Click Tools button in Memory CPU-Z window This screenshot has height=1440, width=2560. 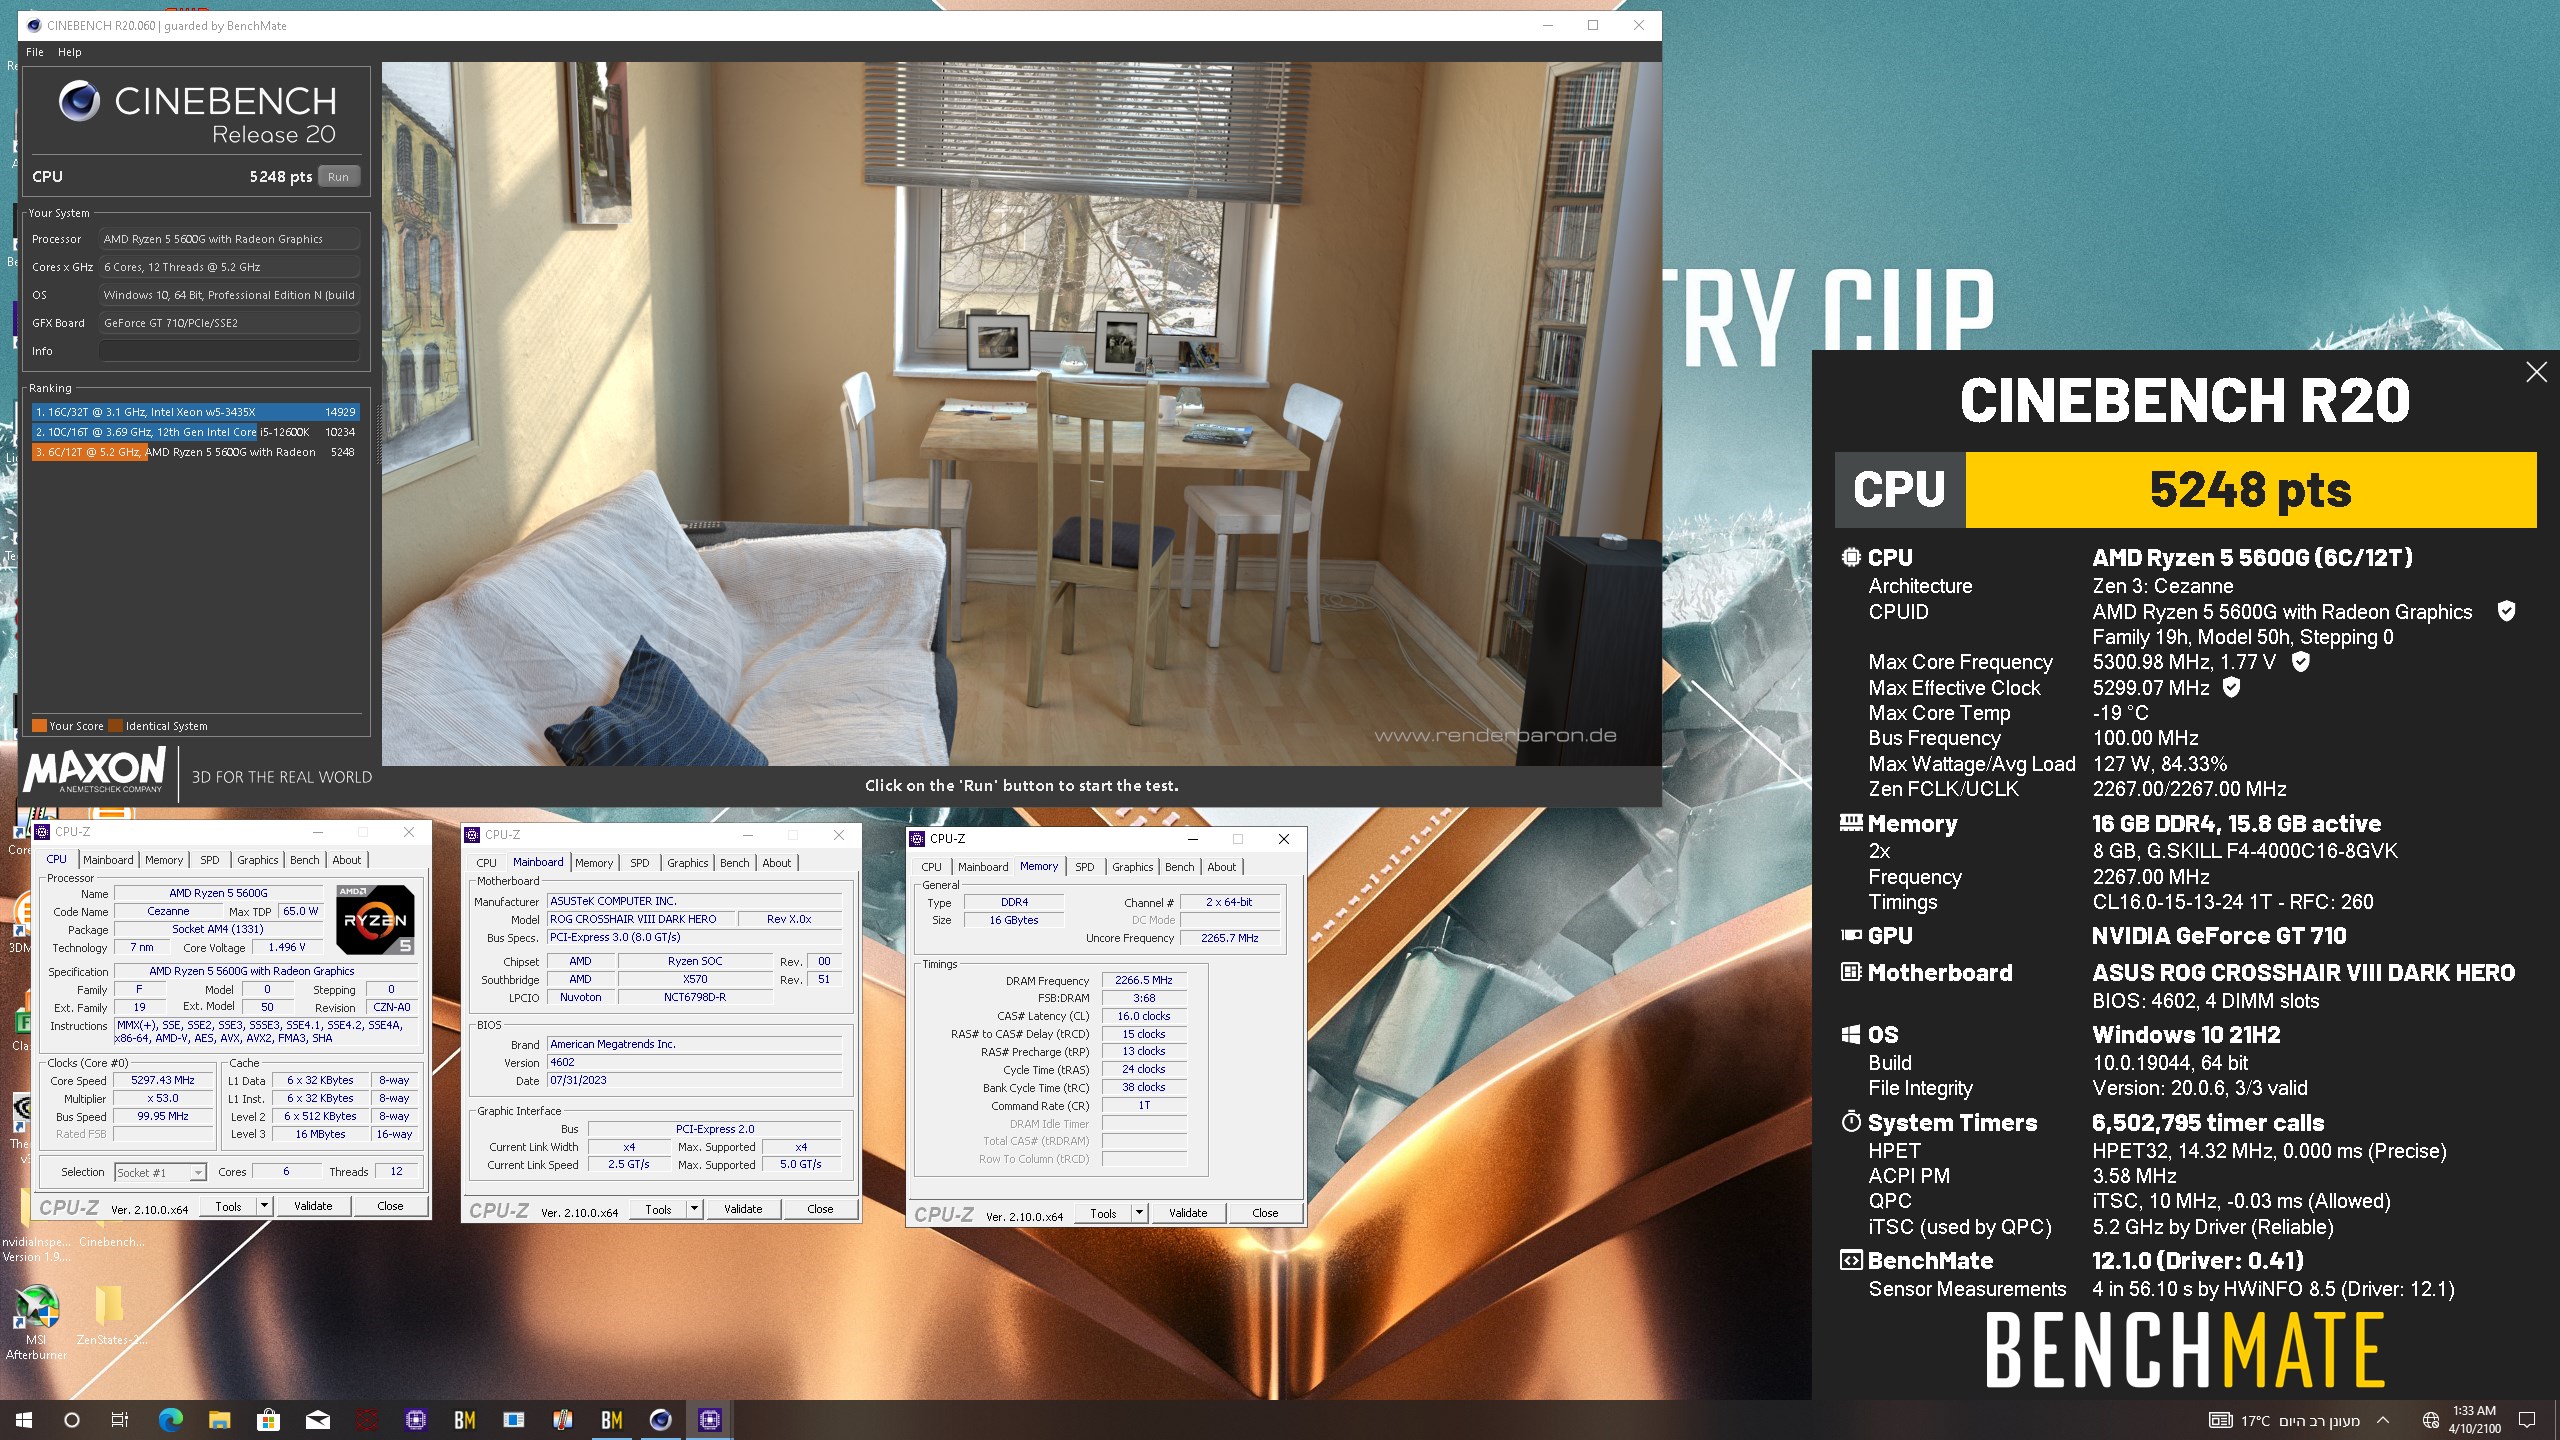coord(1103,1213)
